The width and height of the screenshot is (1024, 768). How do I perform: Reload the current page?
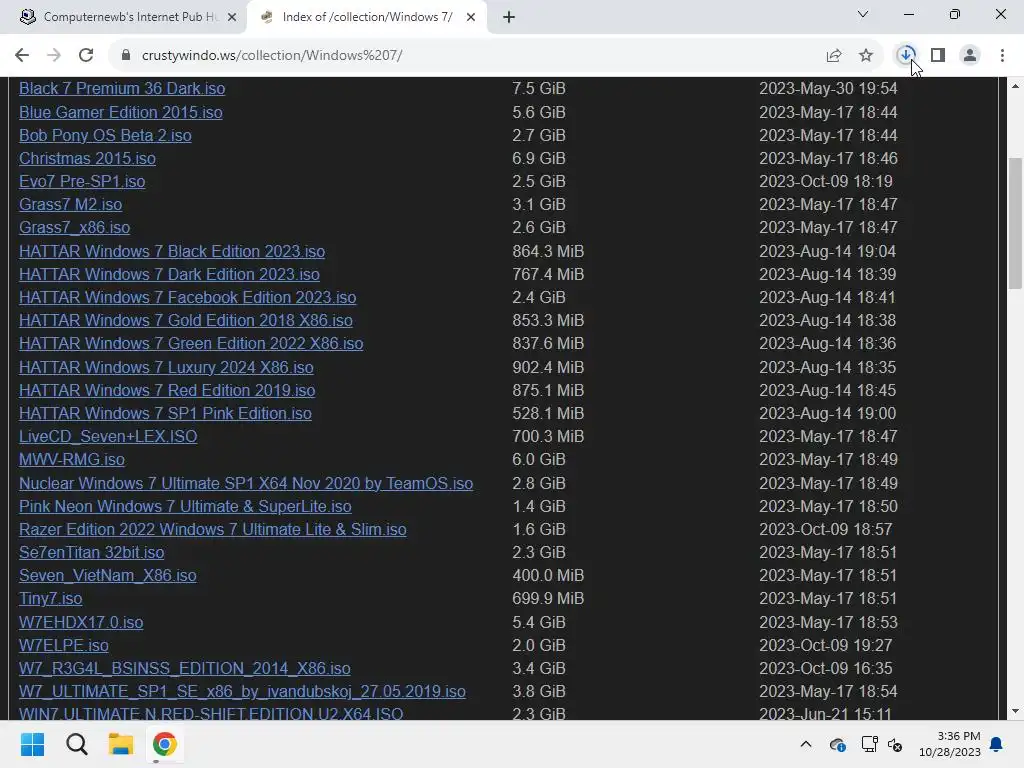(x=86, y=55)
